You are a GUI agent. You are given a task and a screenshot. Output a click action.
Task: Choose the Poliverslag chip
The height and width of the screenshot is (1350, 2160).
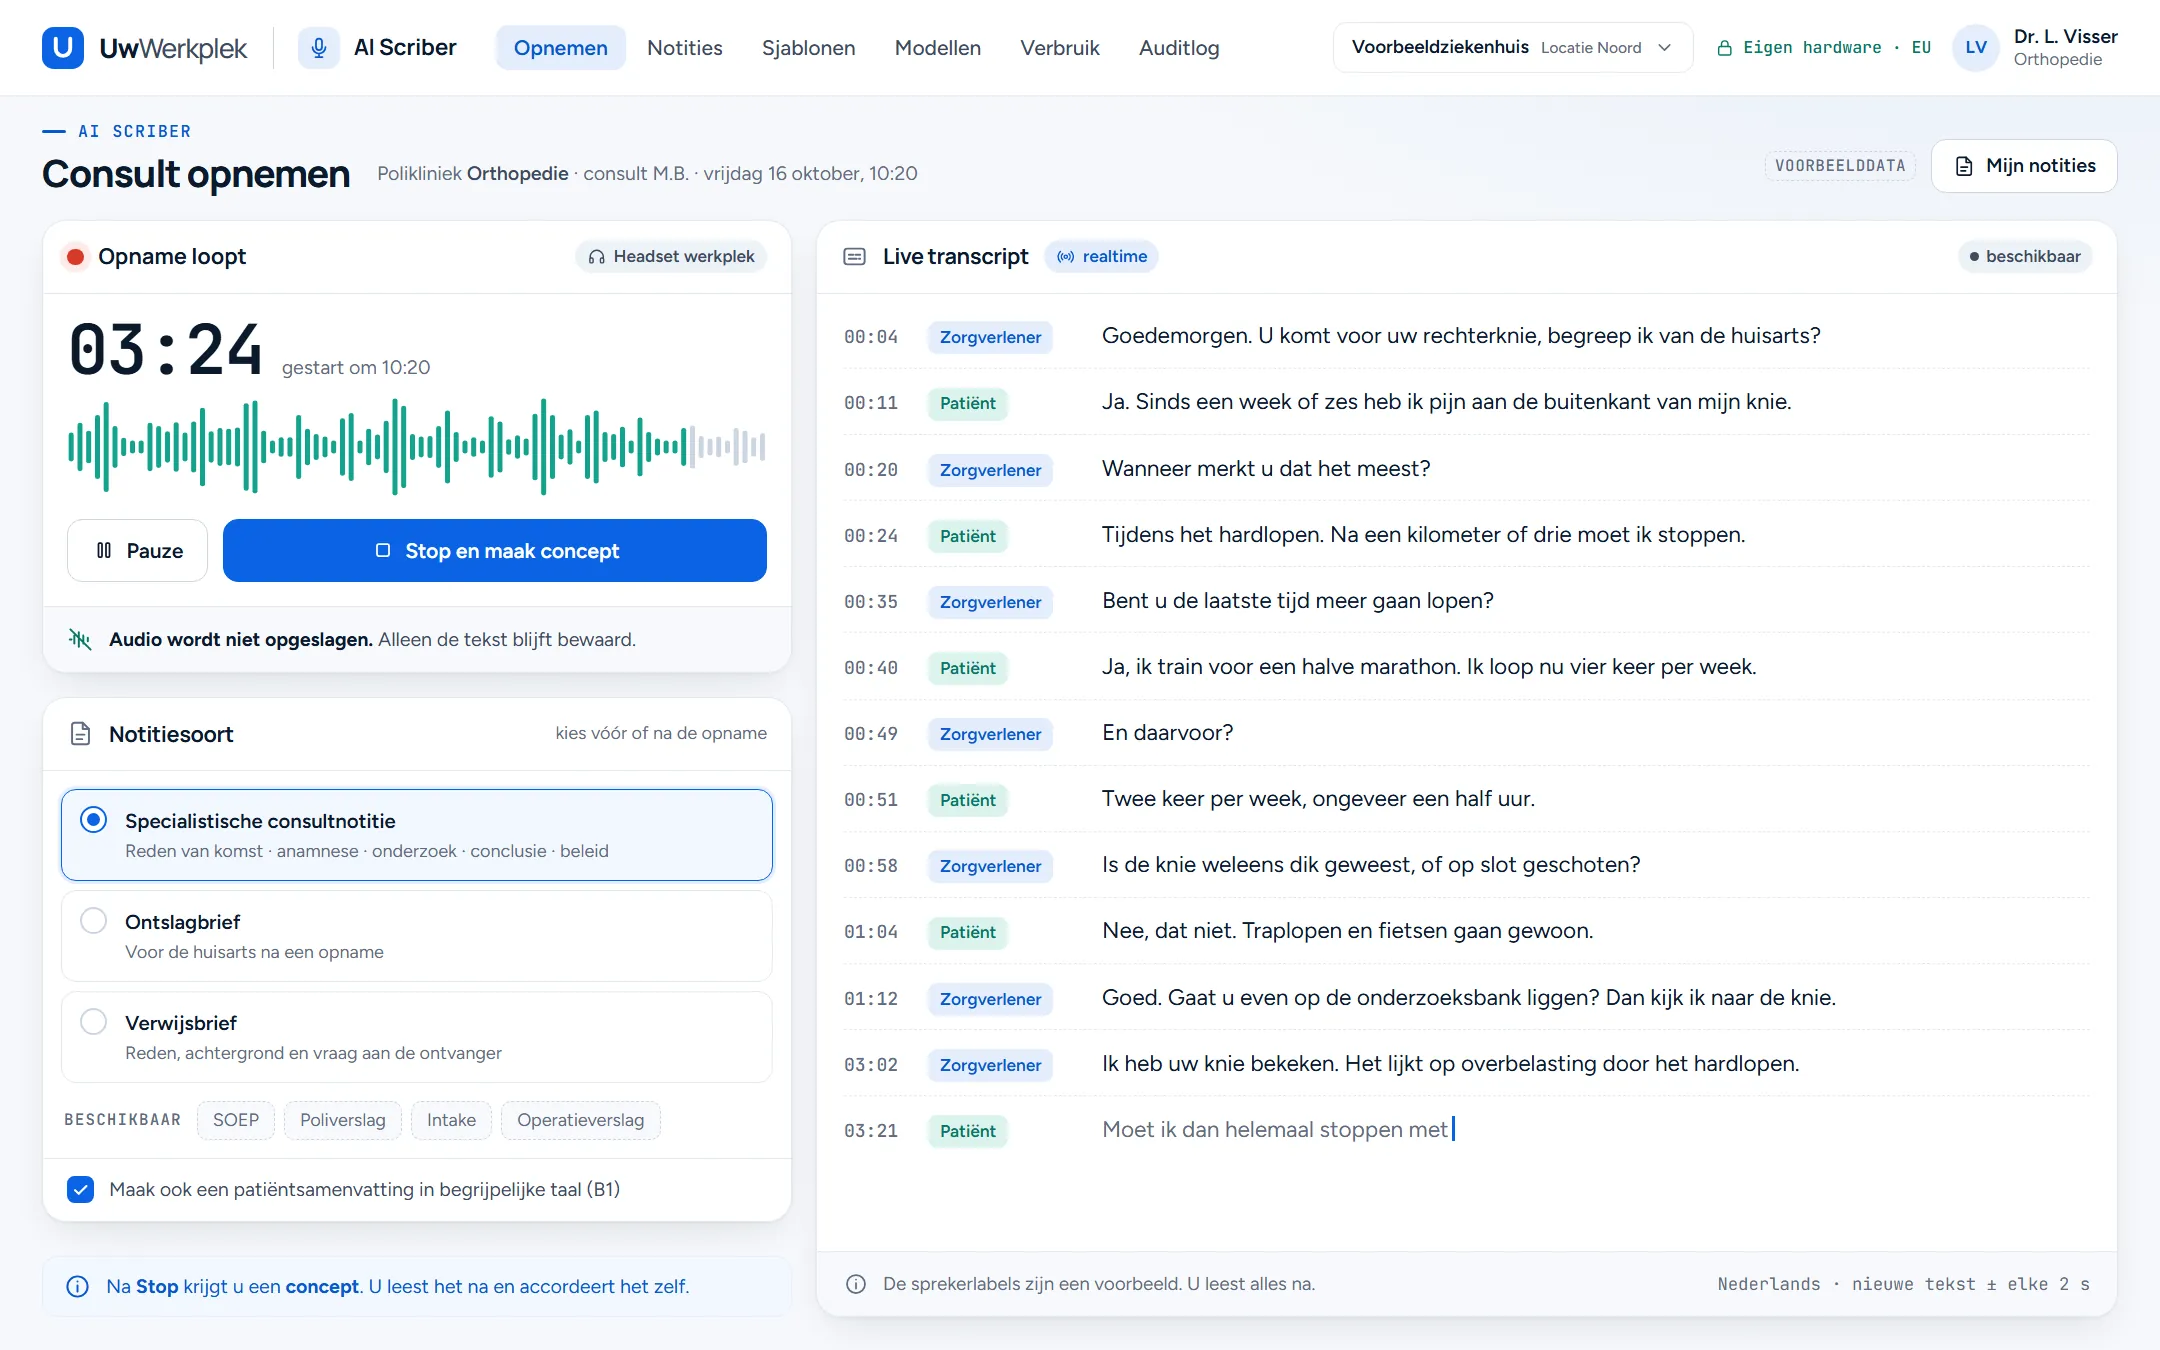tap(342, 1120)
